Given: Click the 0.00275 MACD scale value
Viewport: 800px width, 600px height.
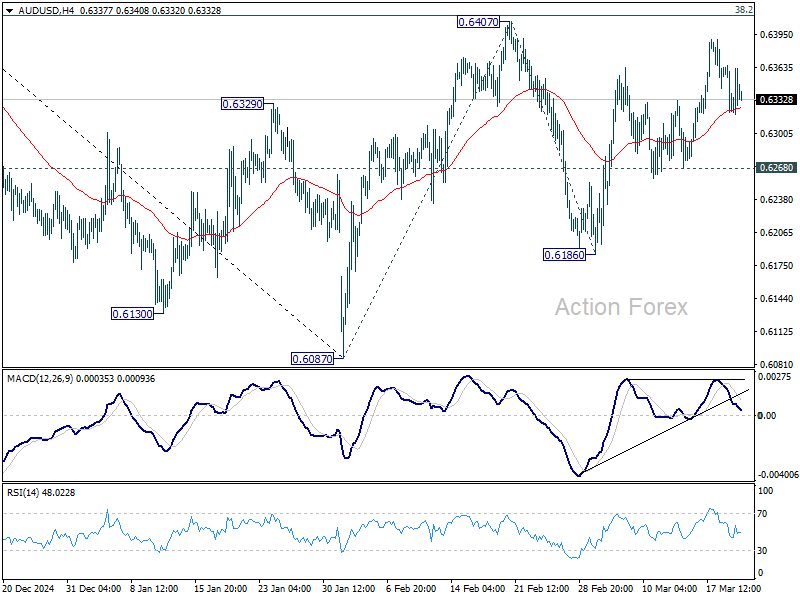Looking at the screenshot, I should click(774, 377).
